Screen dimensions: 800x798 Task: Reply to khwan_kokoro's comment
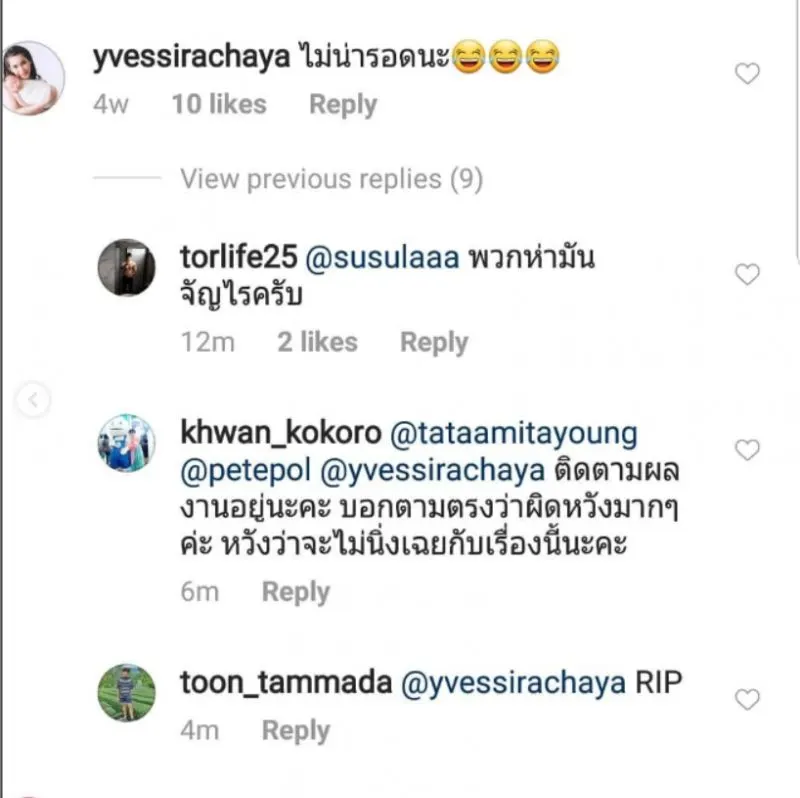click(295, 592)
